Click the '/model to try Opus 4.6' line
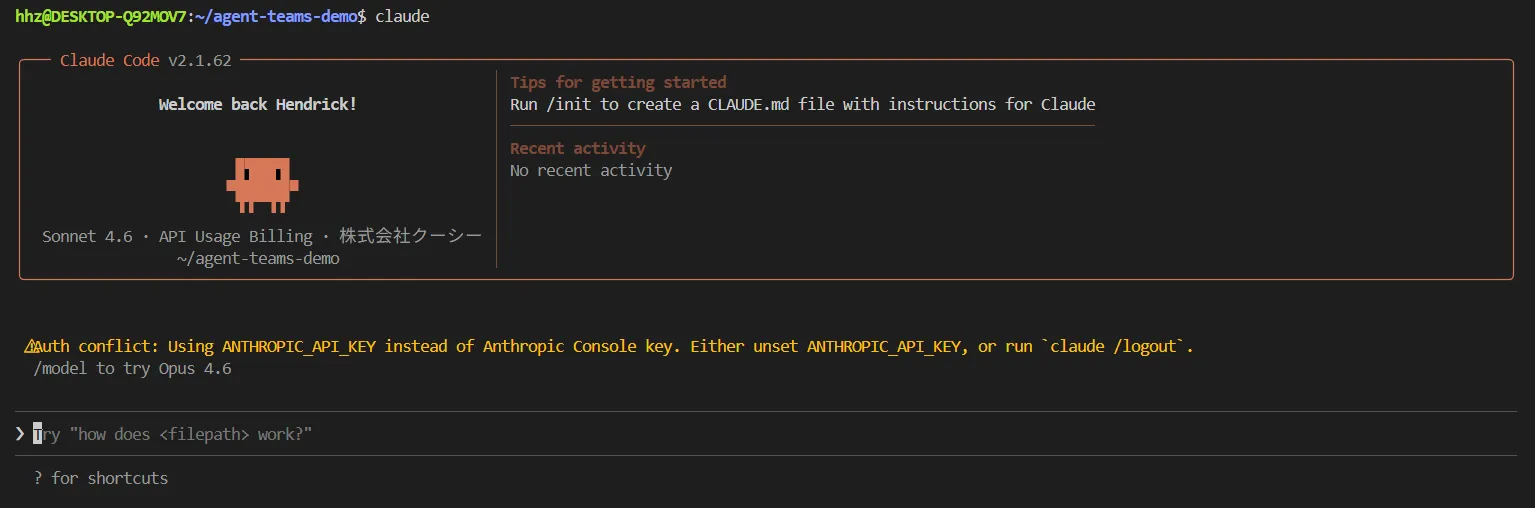 132,369
